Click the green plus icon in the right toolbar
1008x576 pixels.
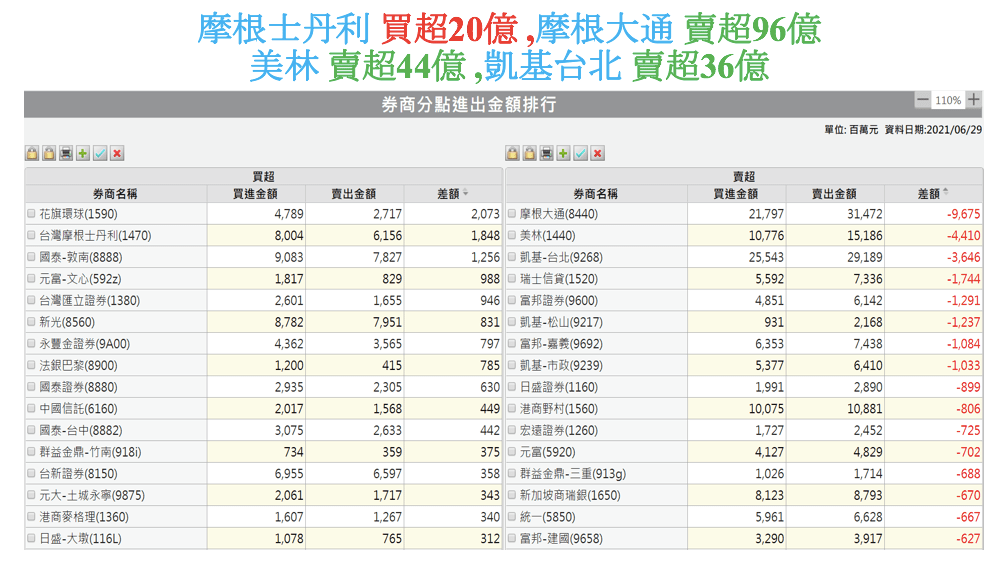pos(564,153)
